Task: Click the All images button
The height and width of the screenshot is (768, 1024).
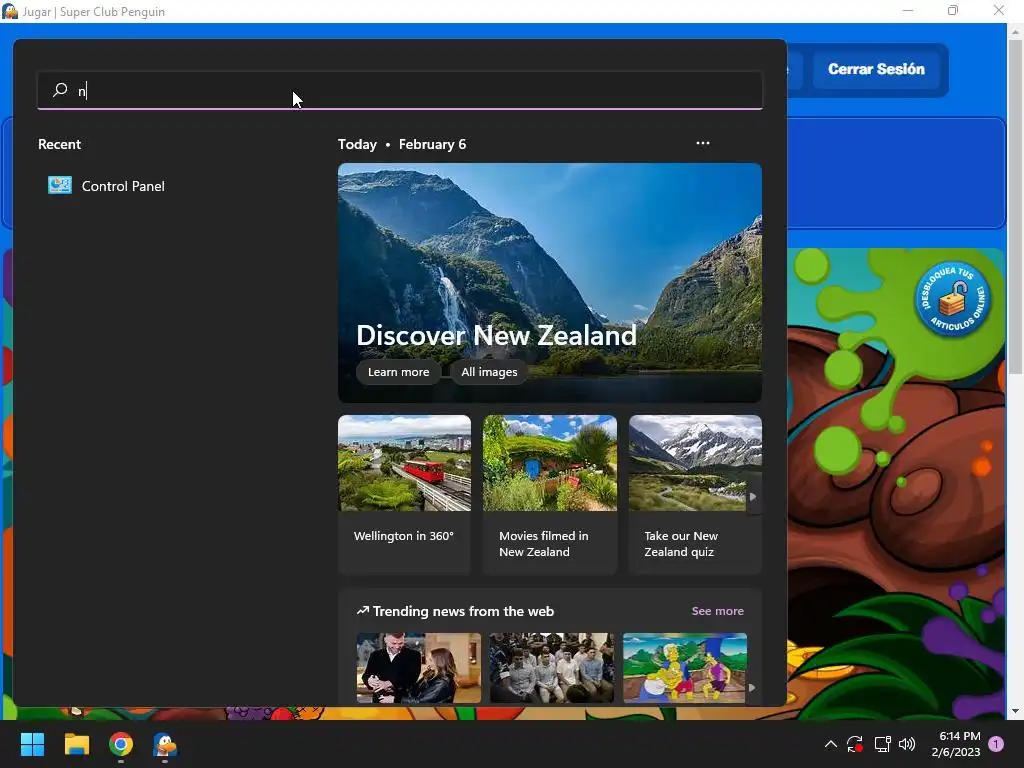Action: (489, 372)
